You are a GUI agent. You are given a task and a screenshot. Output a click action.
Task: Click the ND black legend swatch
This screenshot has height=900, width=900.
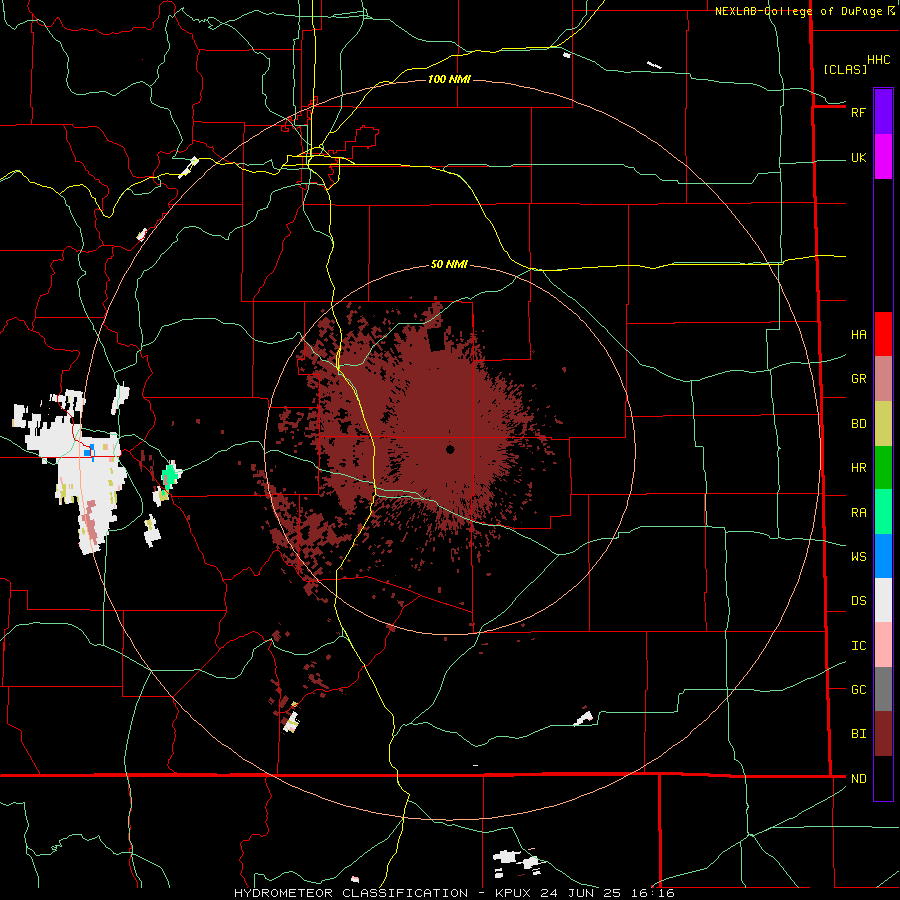click(883, 778)
